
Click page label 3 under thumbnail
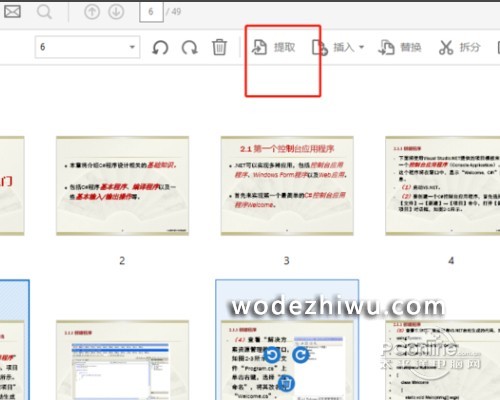tap(287, 260)
